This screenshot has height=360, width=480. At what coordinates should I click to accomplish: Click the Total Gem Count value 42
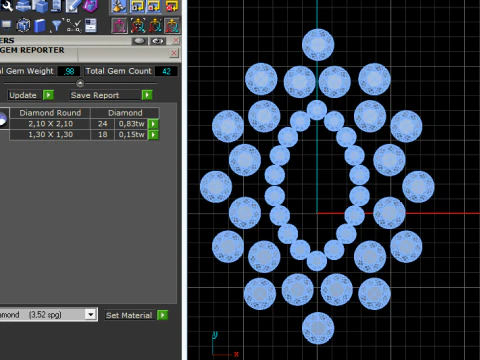pyautogui.click(x=166, y=71)
